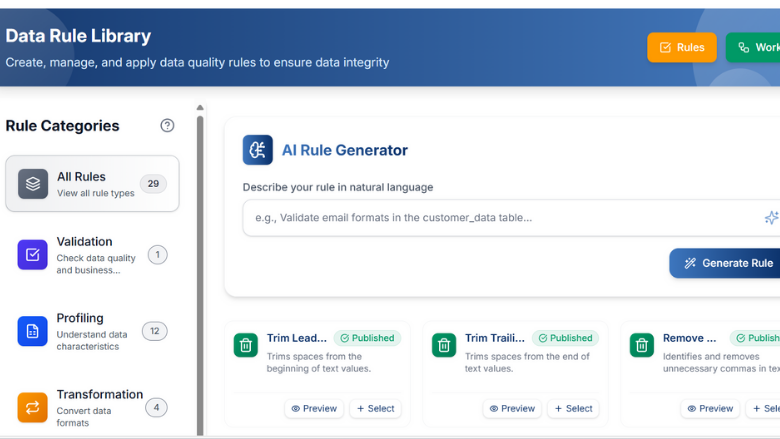This screenshot has width=780, height=439.
Task: Click the Profiling category document icon
Action: click(32, 331)
